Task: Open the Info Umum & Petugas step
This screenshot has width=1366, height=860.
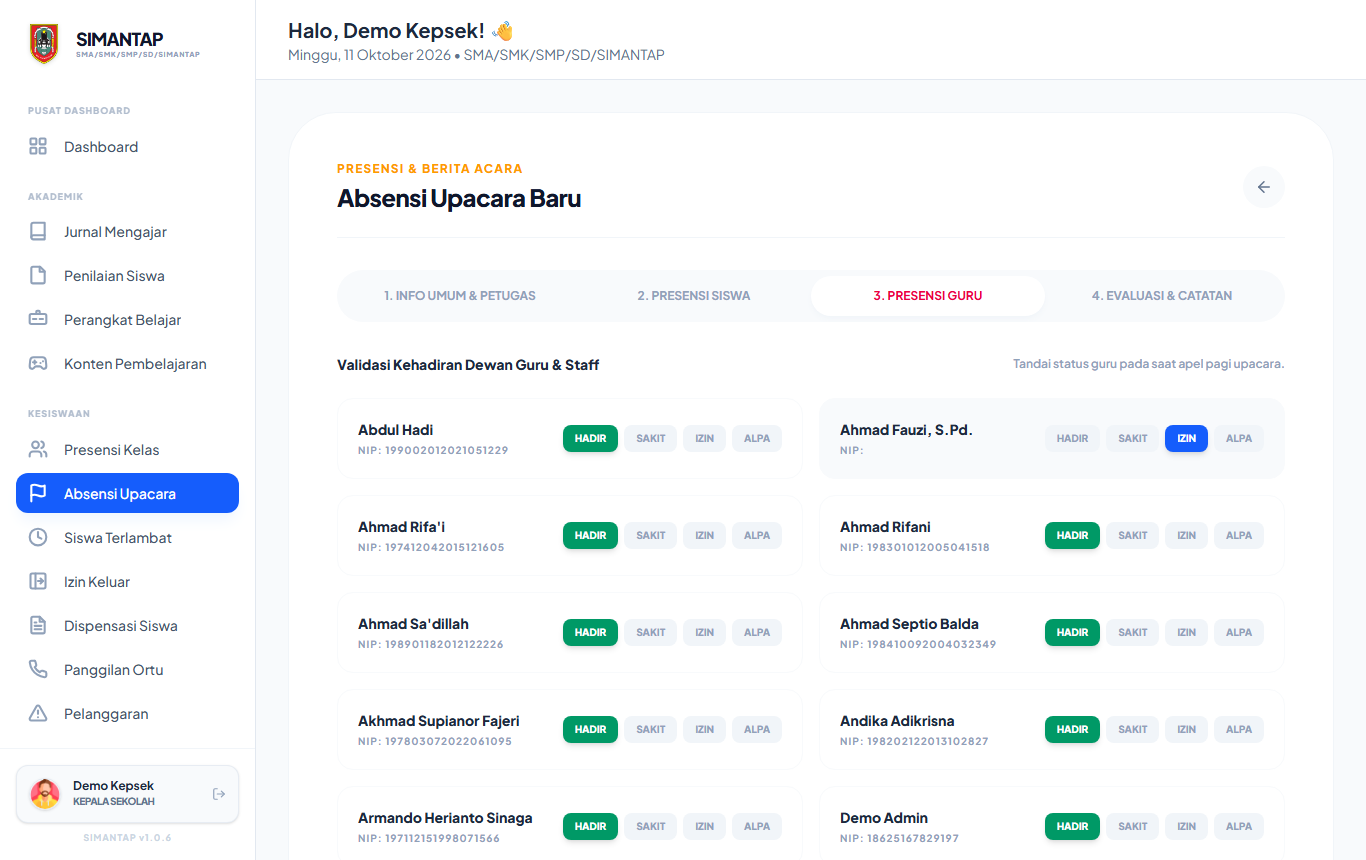Action: point(460,296)
